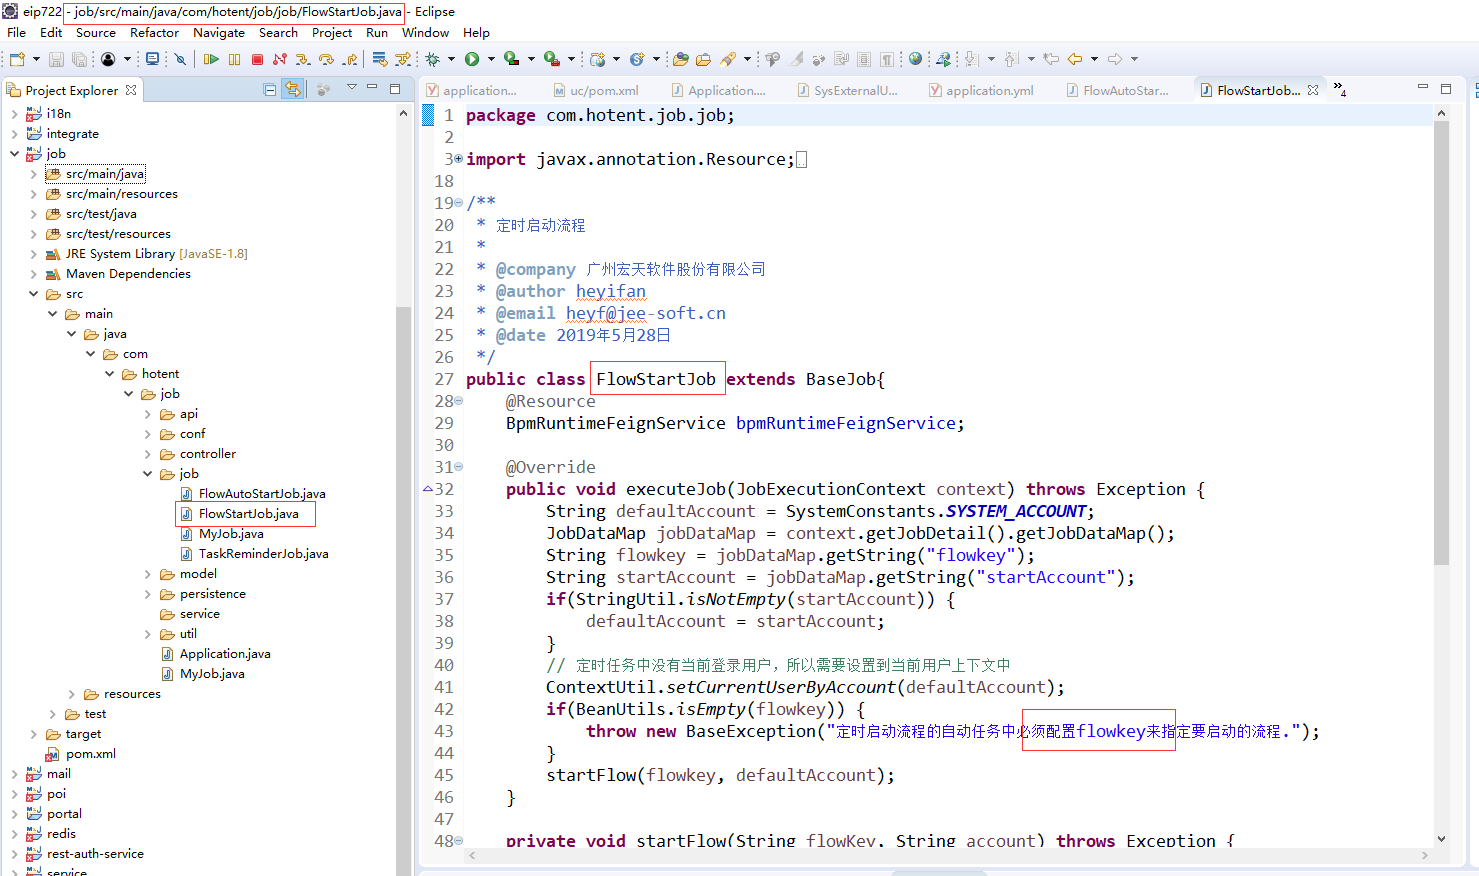Expand src/main/resources folder in tree

tap(33, 194)
